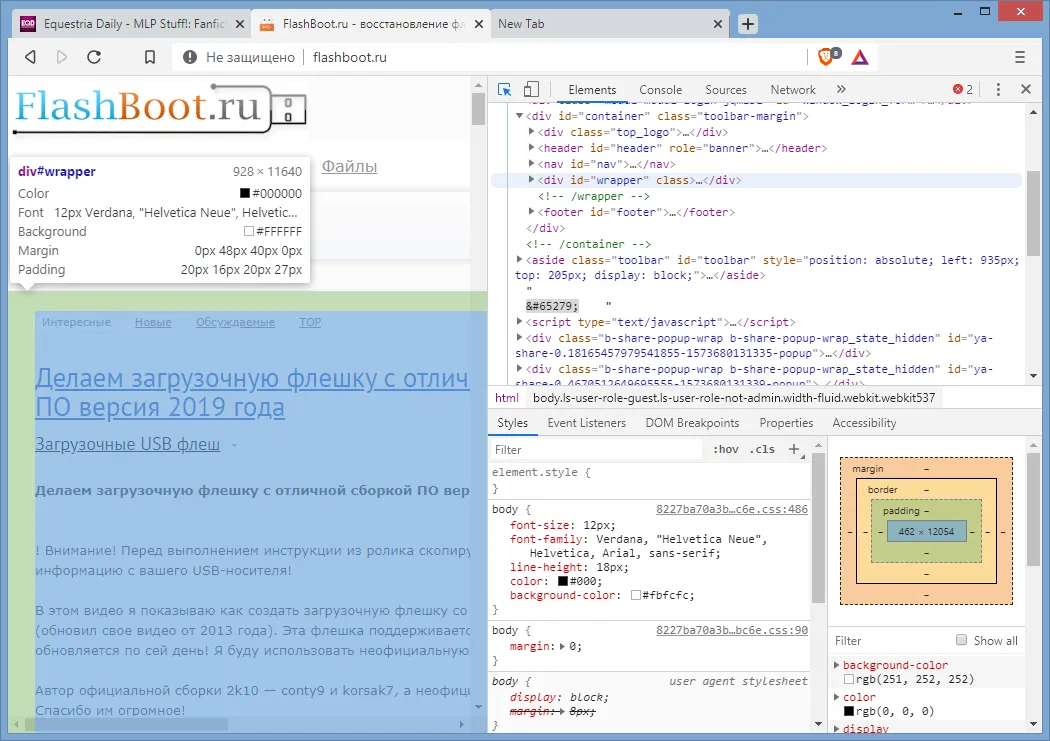1050x741 pixels.
Task: Open the Файлы link on the page
Action: (x=350, y=166)
